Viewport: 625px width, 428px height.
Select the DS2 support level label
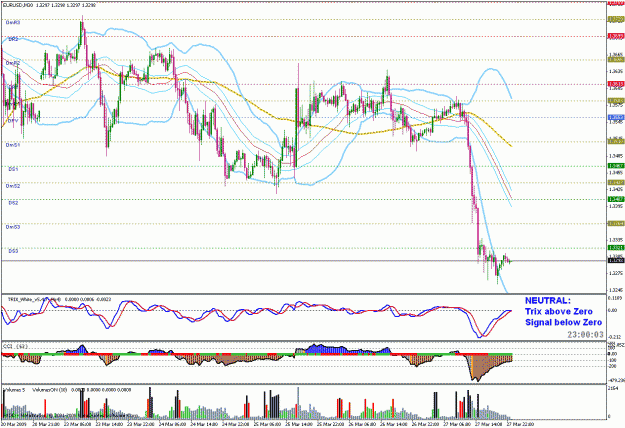(13, 203)
